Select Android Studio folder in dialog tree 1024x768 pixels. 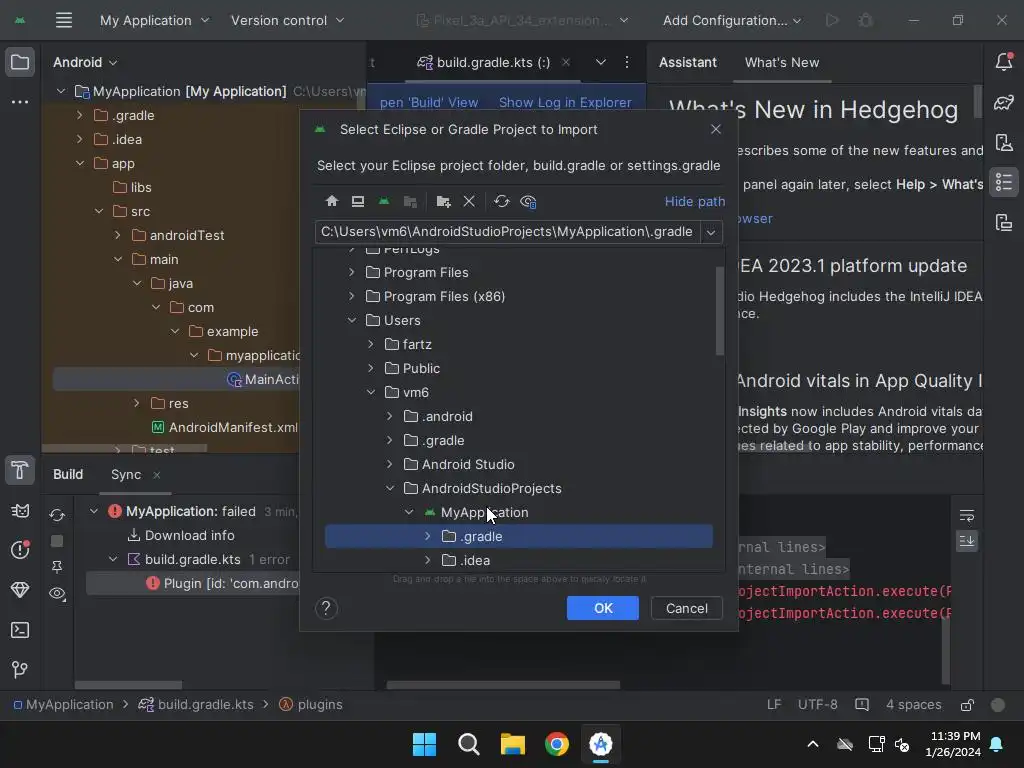pos(468,464)
